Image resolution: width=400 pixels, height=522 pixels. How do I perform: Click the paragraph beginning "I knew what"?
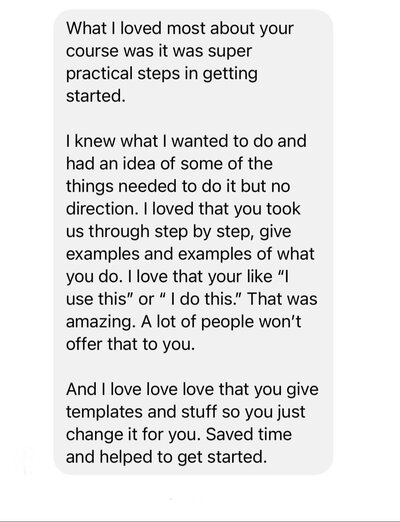click(192, 242)
